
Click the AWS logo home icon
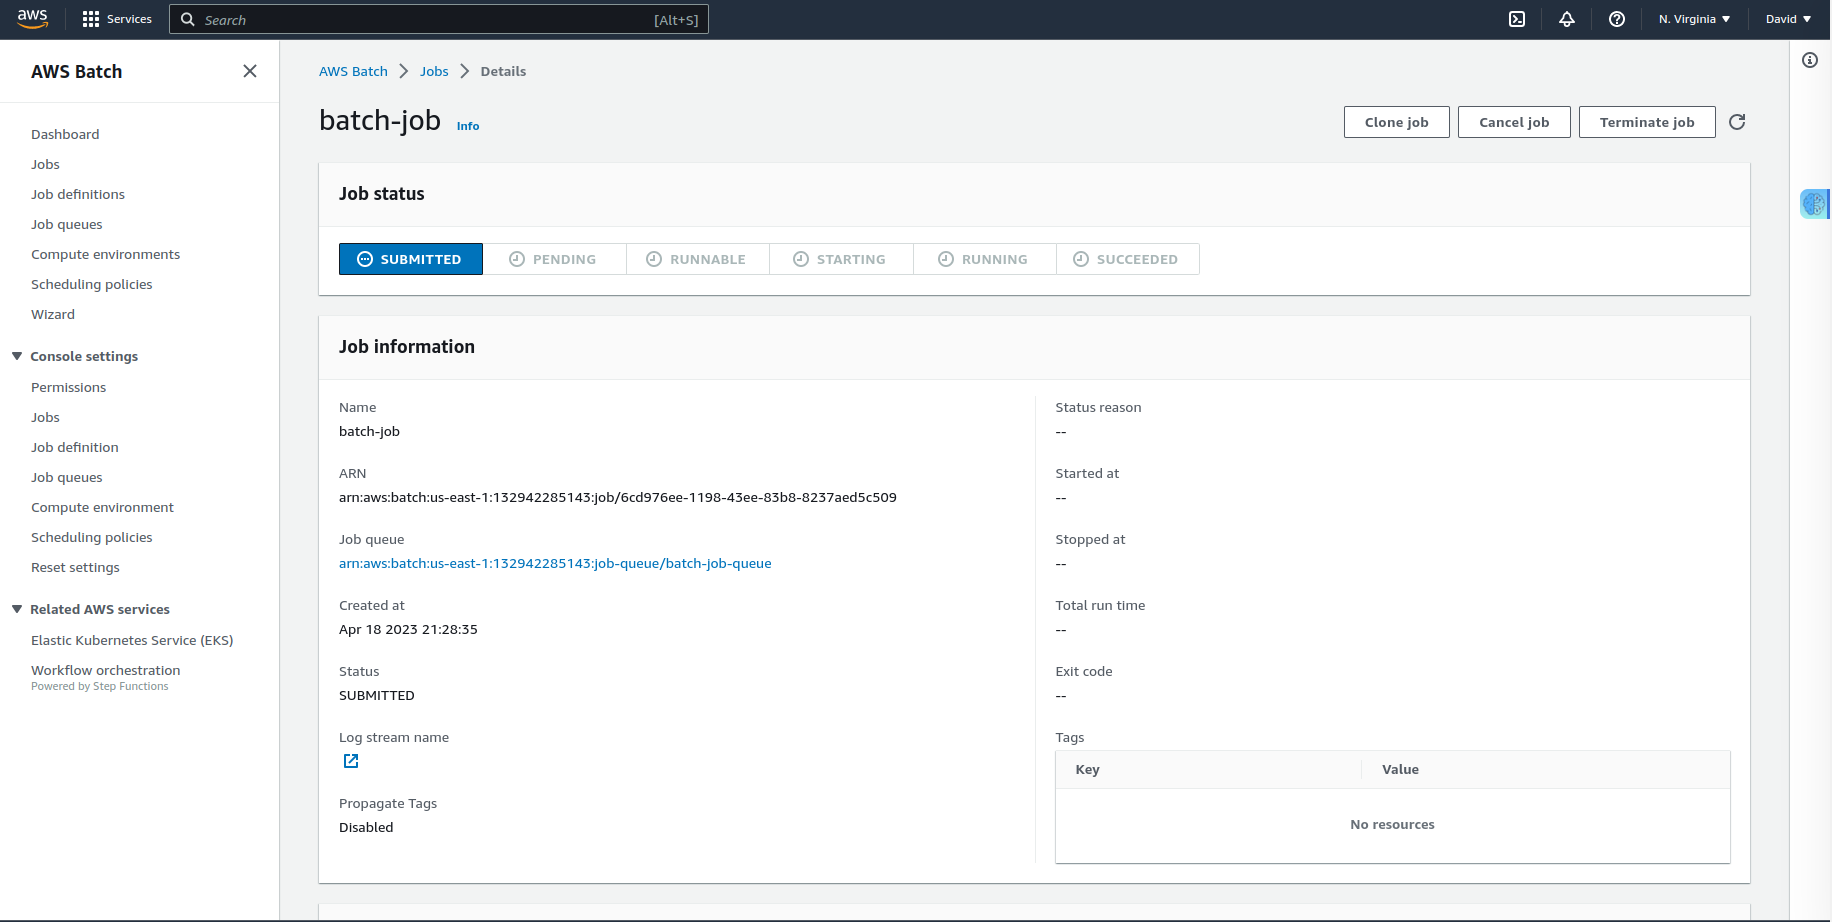(33, 19)
